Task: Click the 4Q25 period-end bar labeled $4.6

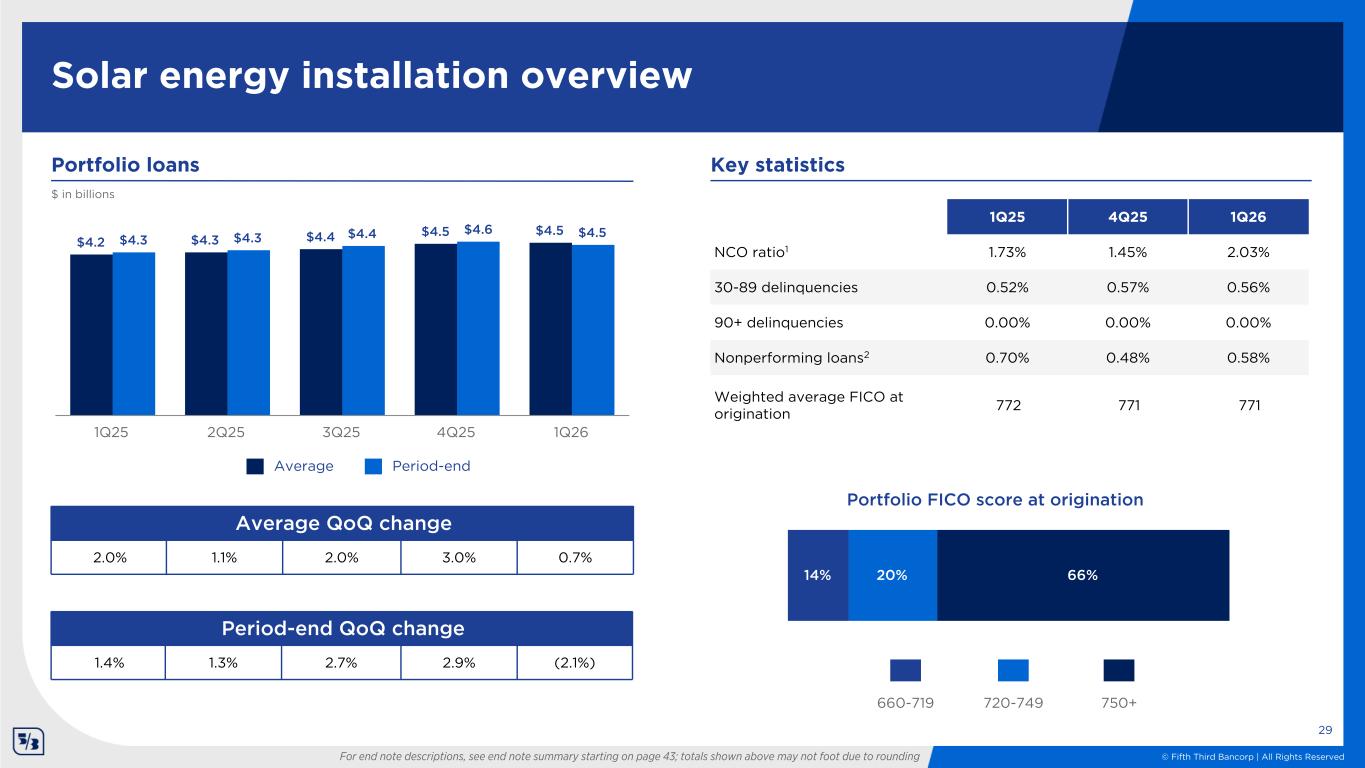Action: (478, 328)
